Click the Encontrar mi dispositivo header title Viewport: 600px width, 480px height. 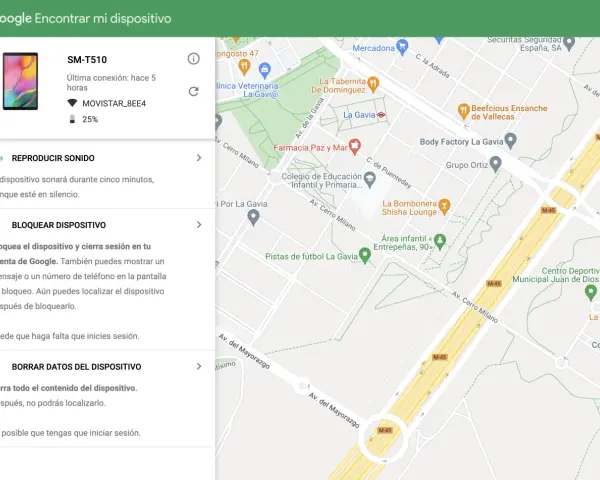(x=103, y=18)
